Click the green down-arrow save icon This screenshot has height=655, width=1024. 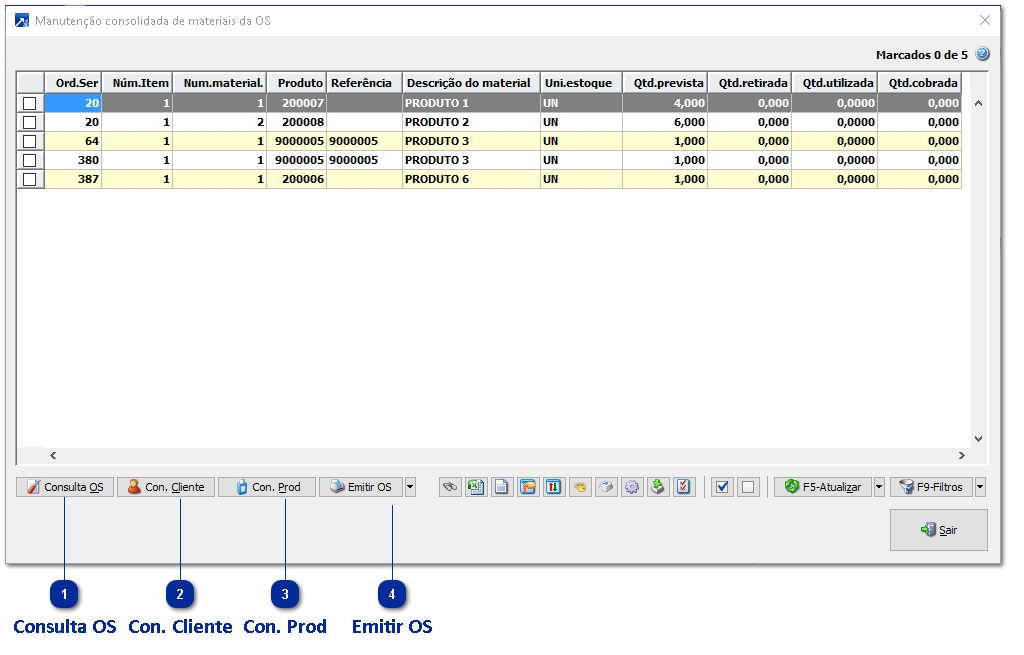tap(658, 487)
